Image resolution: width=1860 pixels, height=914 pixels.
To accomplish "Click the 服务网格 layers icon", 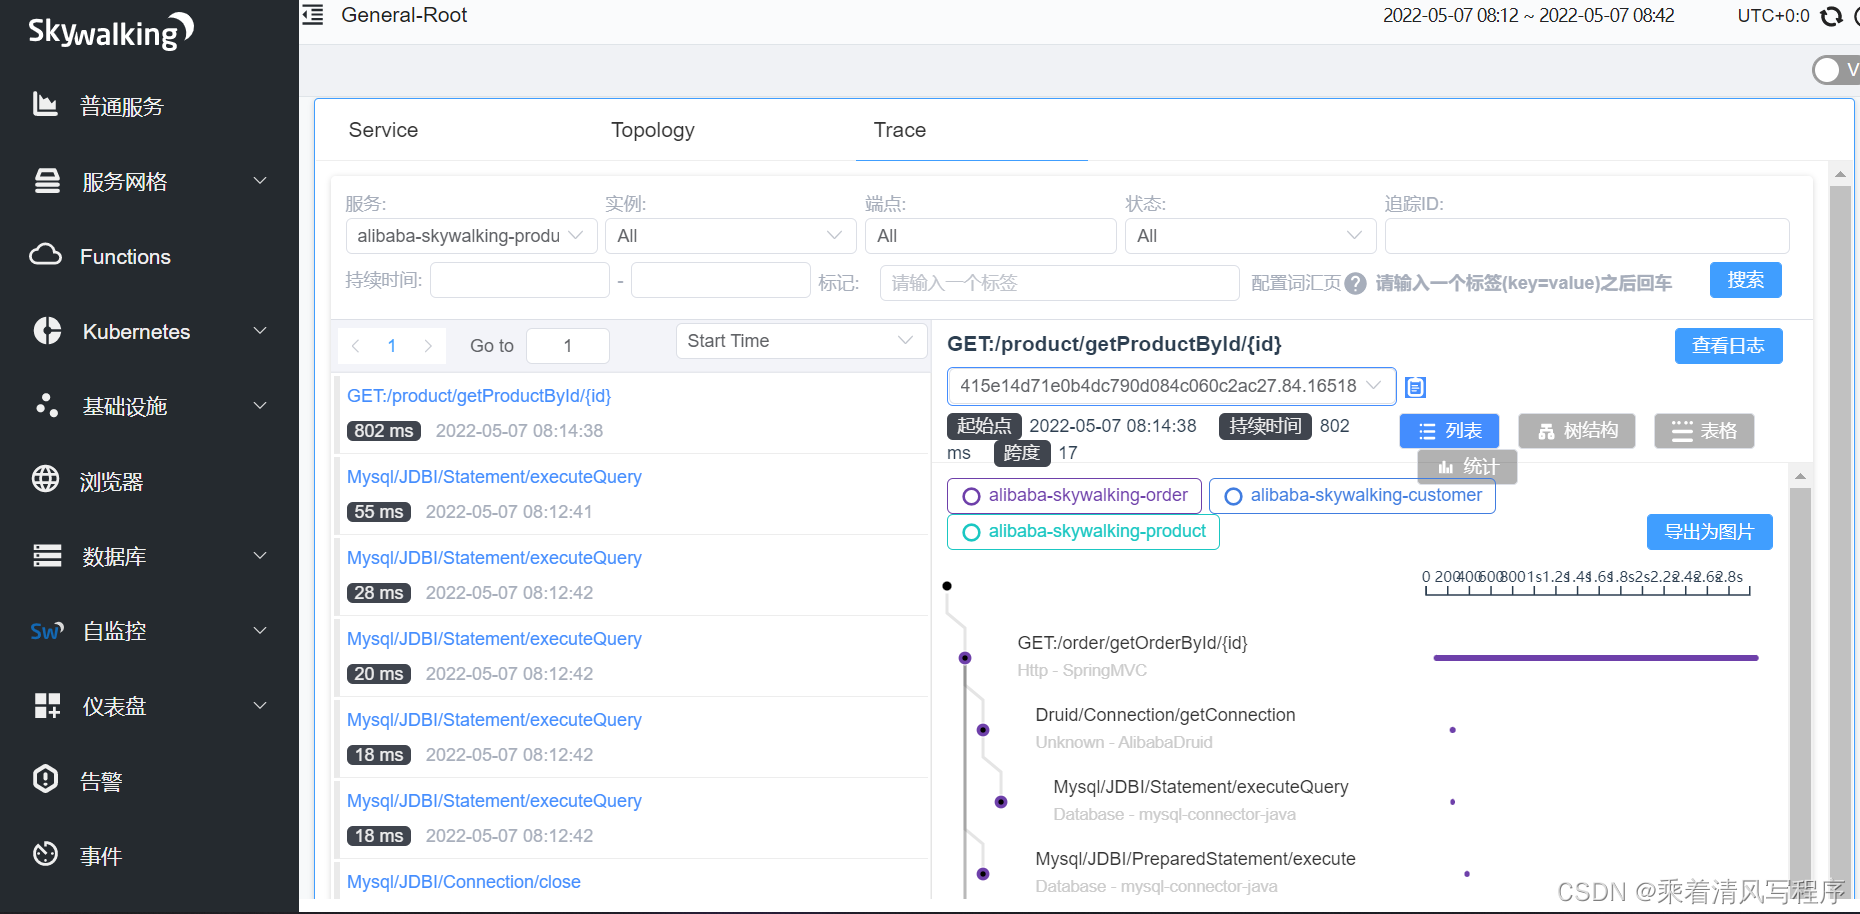I will pyautogui.click(x=47, y=180).
